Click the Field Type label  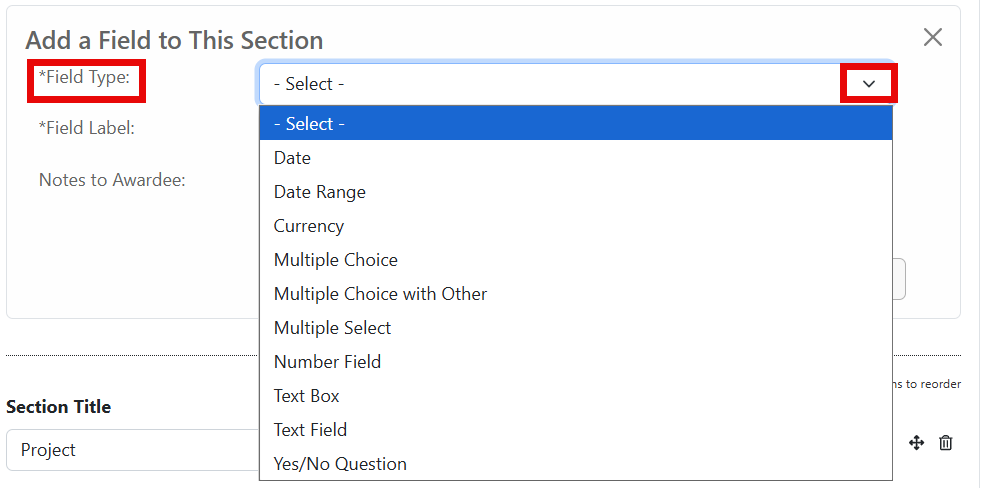[88, 77]
